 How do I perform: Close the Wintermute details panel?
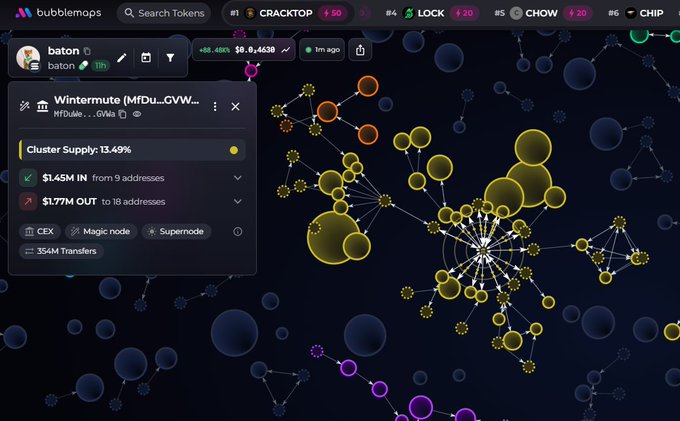[x=235, y=106]
